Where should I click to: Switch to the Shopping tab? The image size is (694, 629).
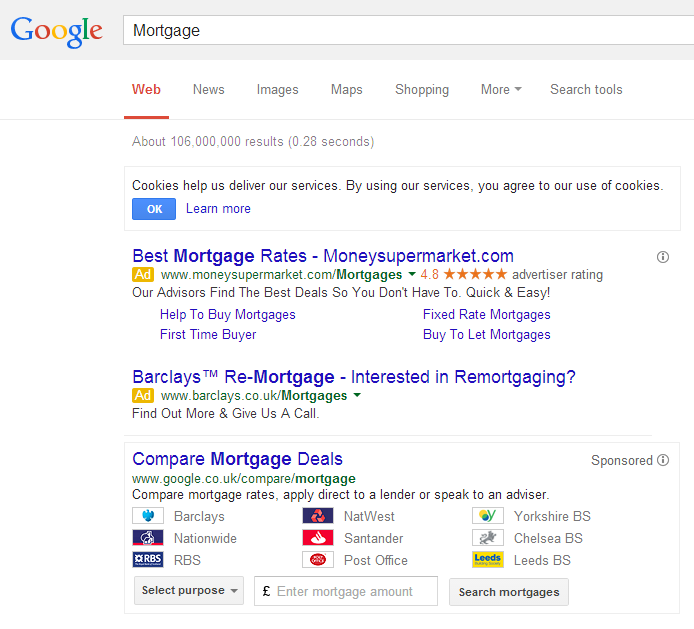(422, 89)
